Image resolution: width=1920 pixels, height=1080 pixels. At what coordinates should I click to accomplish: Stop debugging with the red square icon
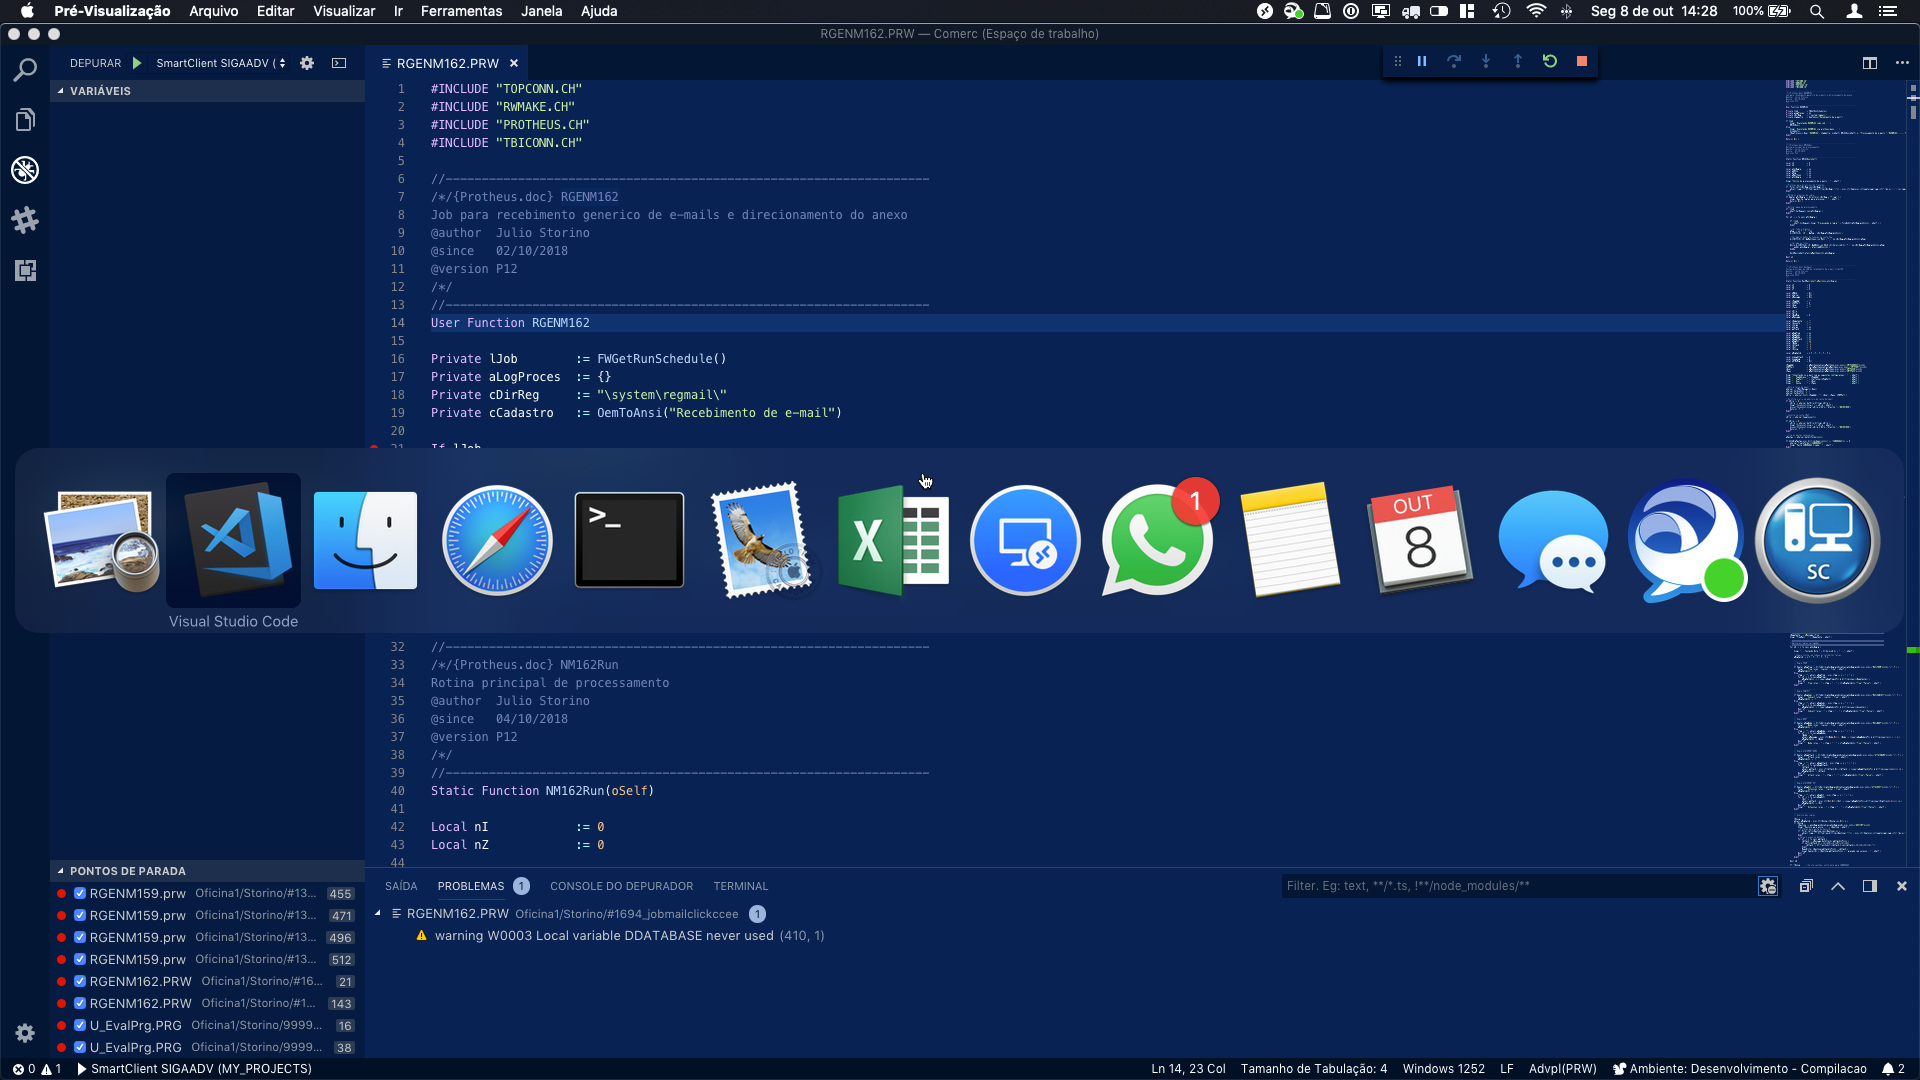click(1582, 61)
